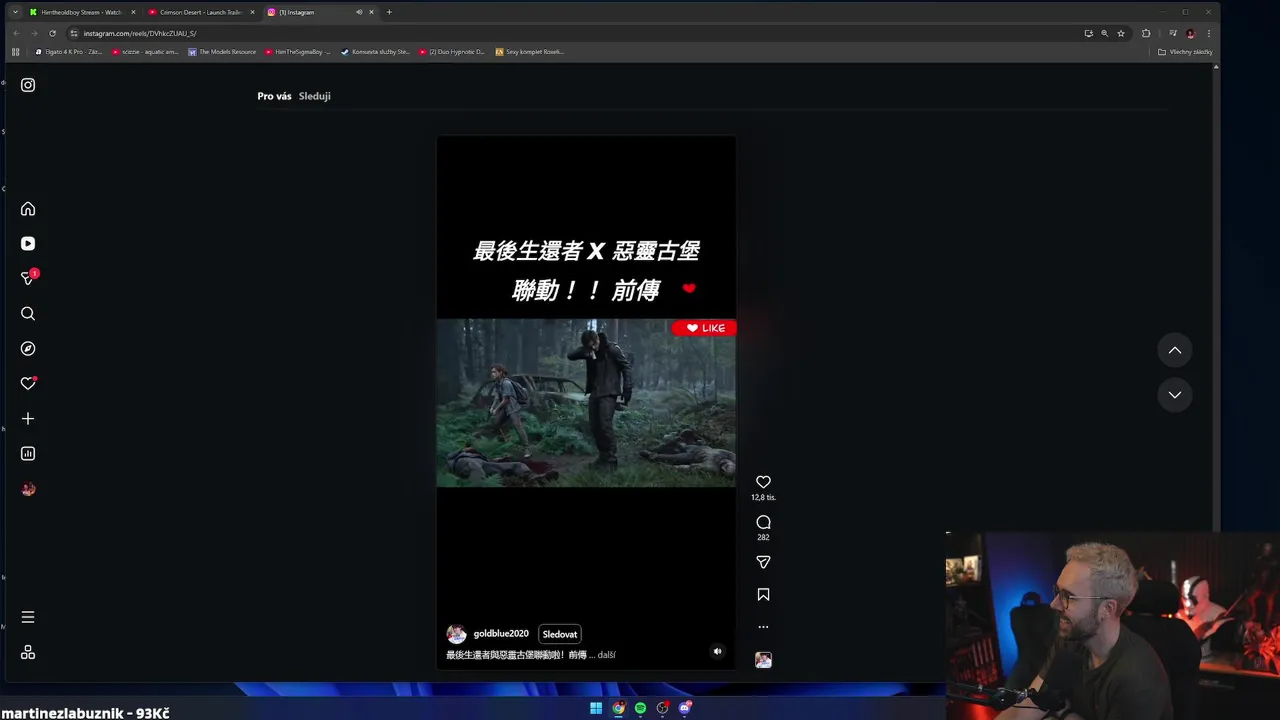The image size is (1280, 720).
Task: Open goldblue2020 profile link
Action: (x=501, y=634)
